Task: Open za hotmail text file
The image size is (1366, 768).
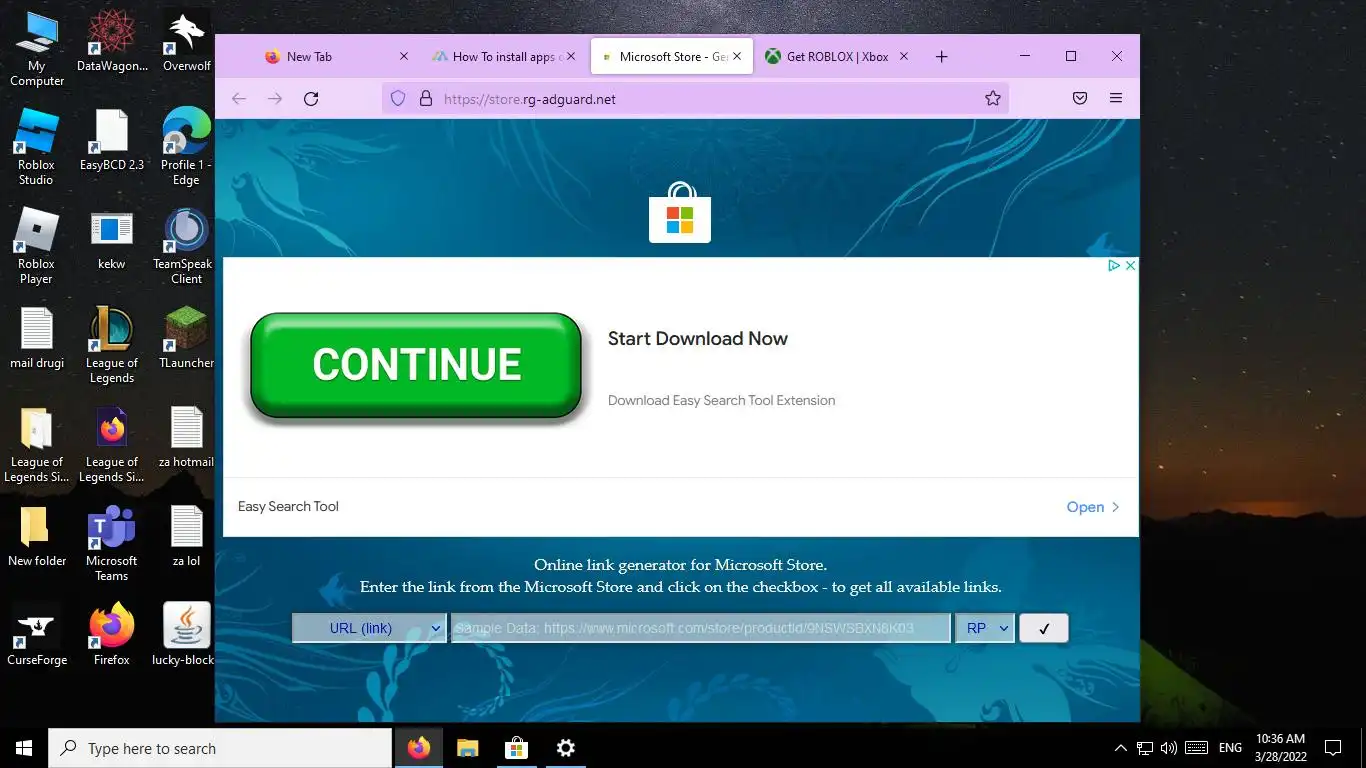Action: point(186,437)
